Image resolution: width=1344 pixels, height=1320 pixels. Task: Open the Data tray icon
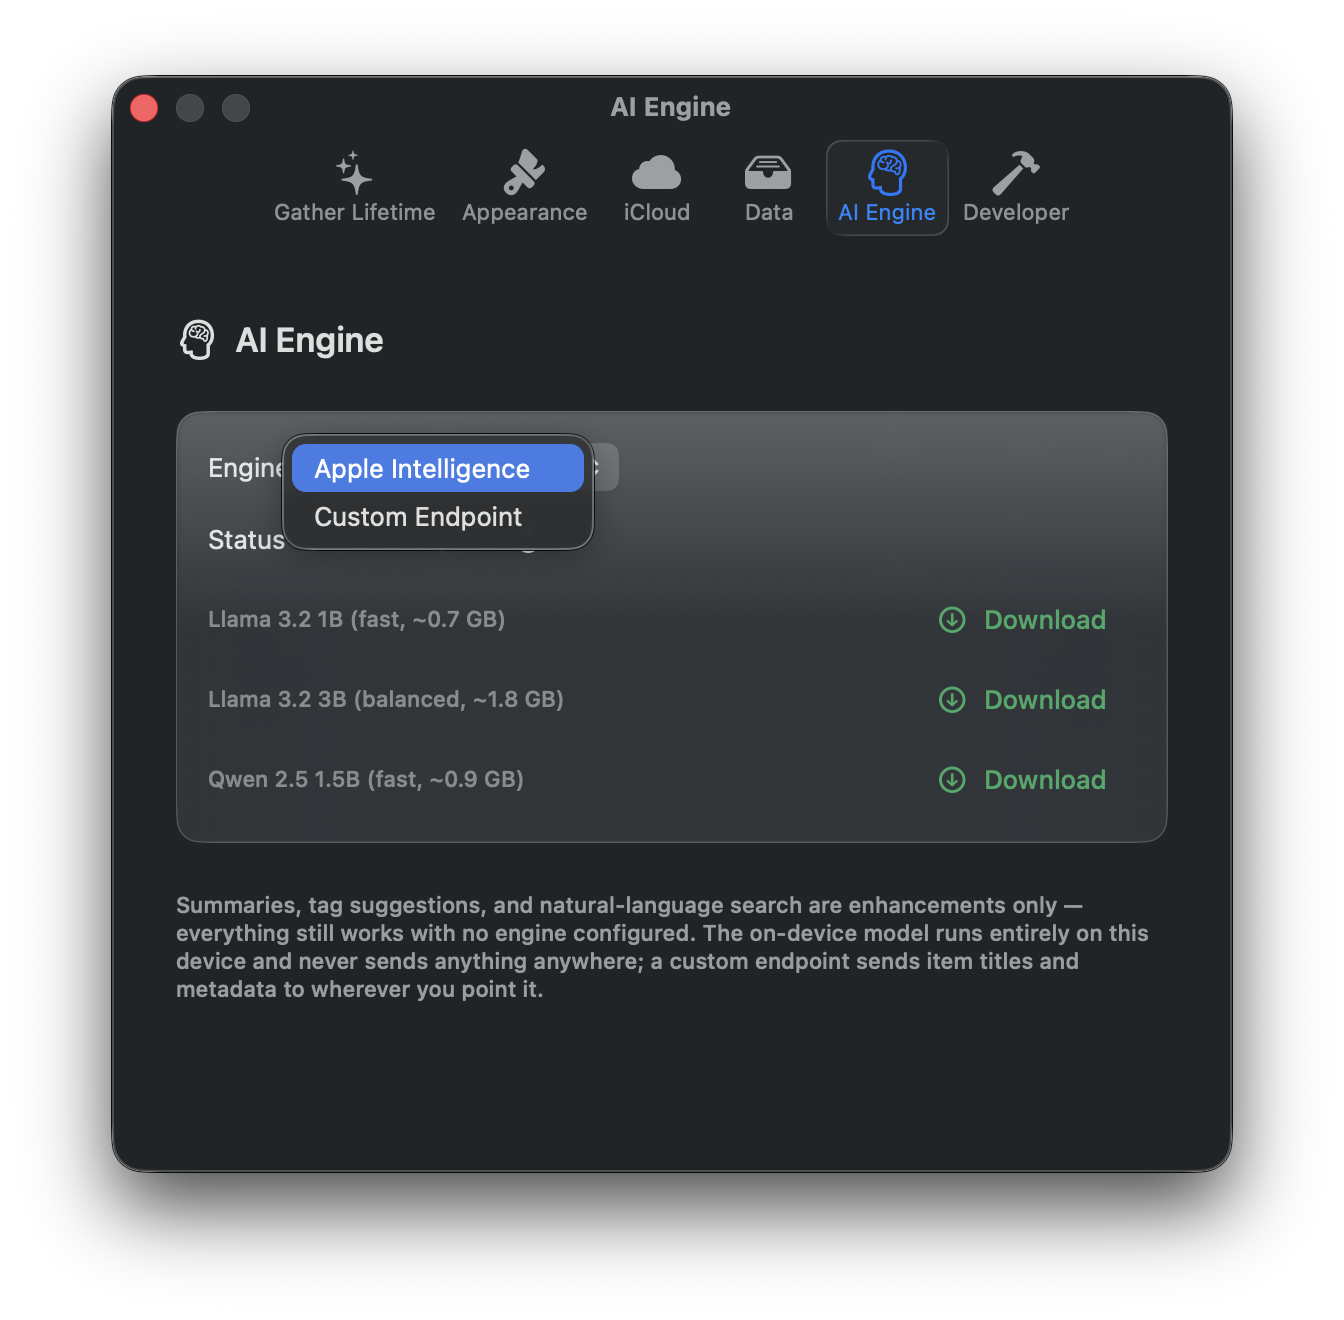(768, 173)
